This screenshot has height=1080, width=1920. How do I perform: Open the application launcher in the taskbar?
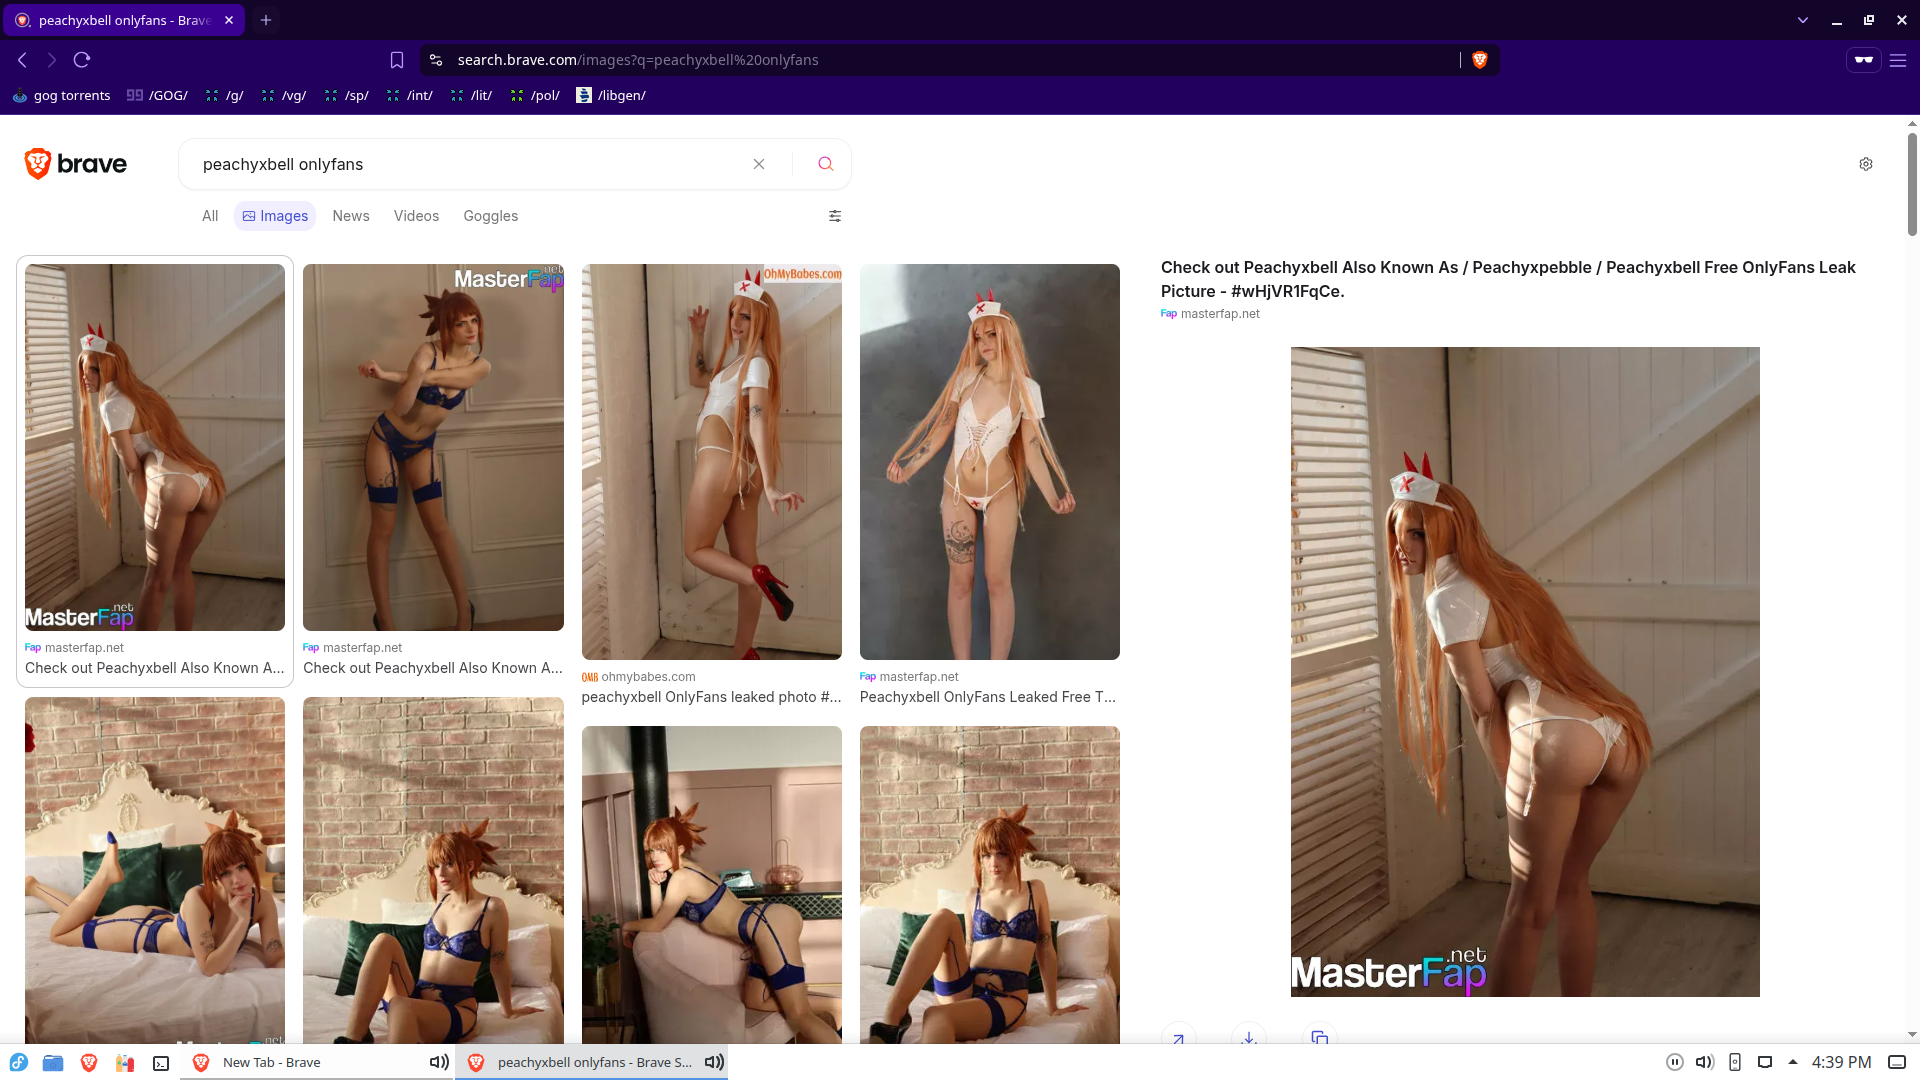19,1062
